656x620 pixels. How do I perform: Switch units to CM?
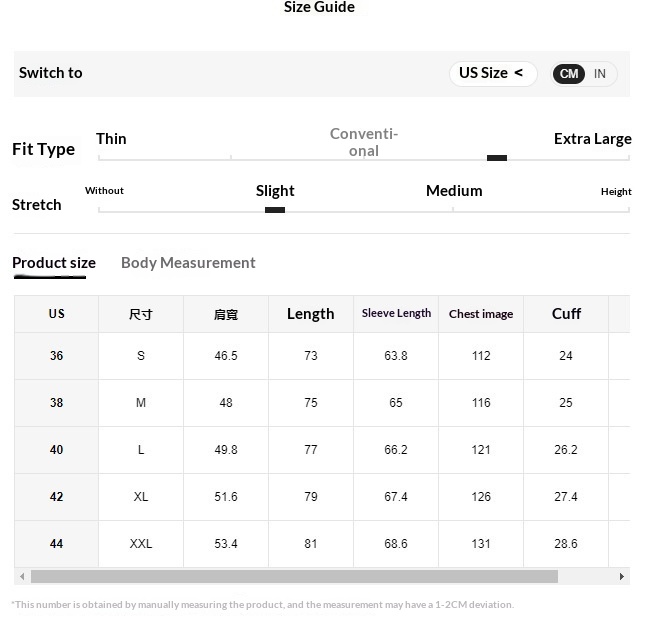click(569, 74)
